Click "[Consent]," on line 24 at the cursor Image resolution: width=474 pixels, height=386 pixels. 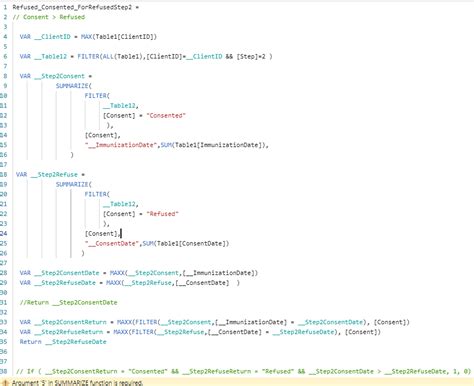[x=103, y=233]
